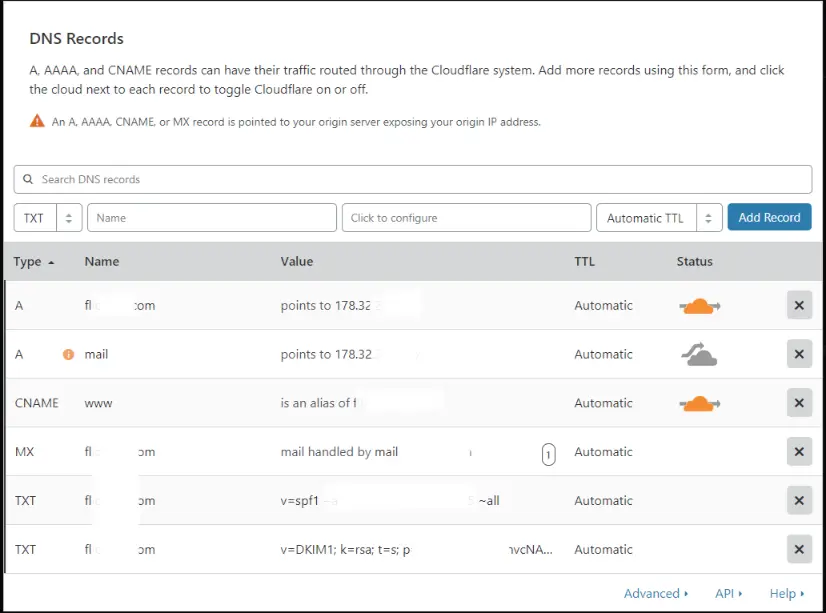Viewport: 826px width, 613px height.
Task: Click the Name column header
Action: click(x=102, y=261)
